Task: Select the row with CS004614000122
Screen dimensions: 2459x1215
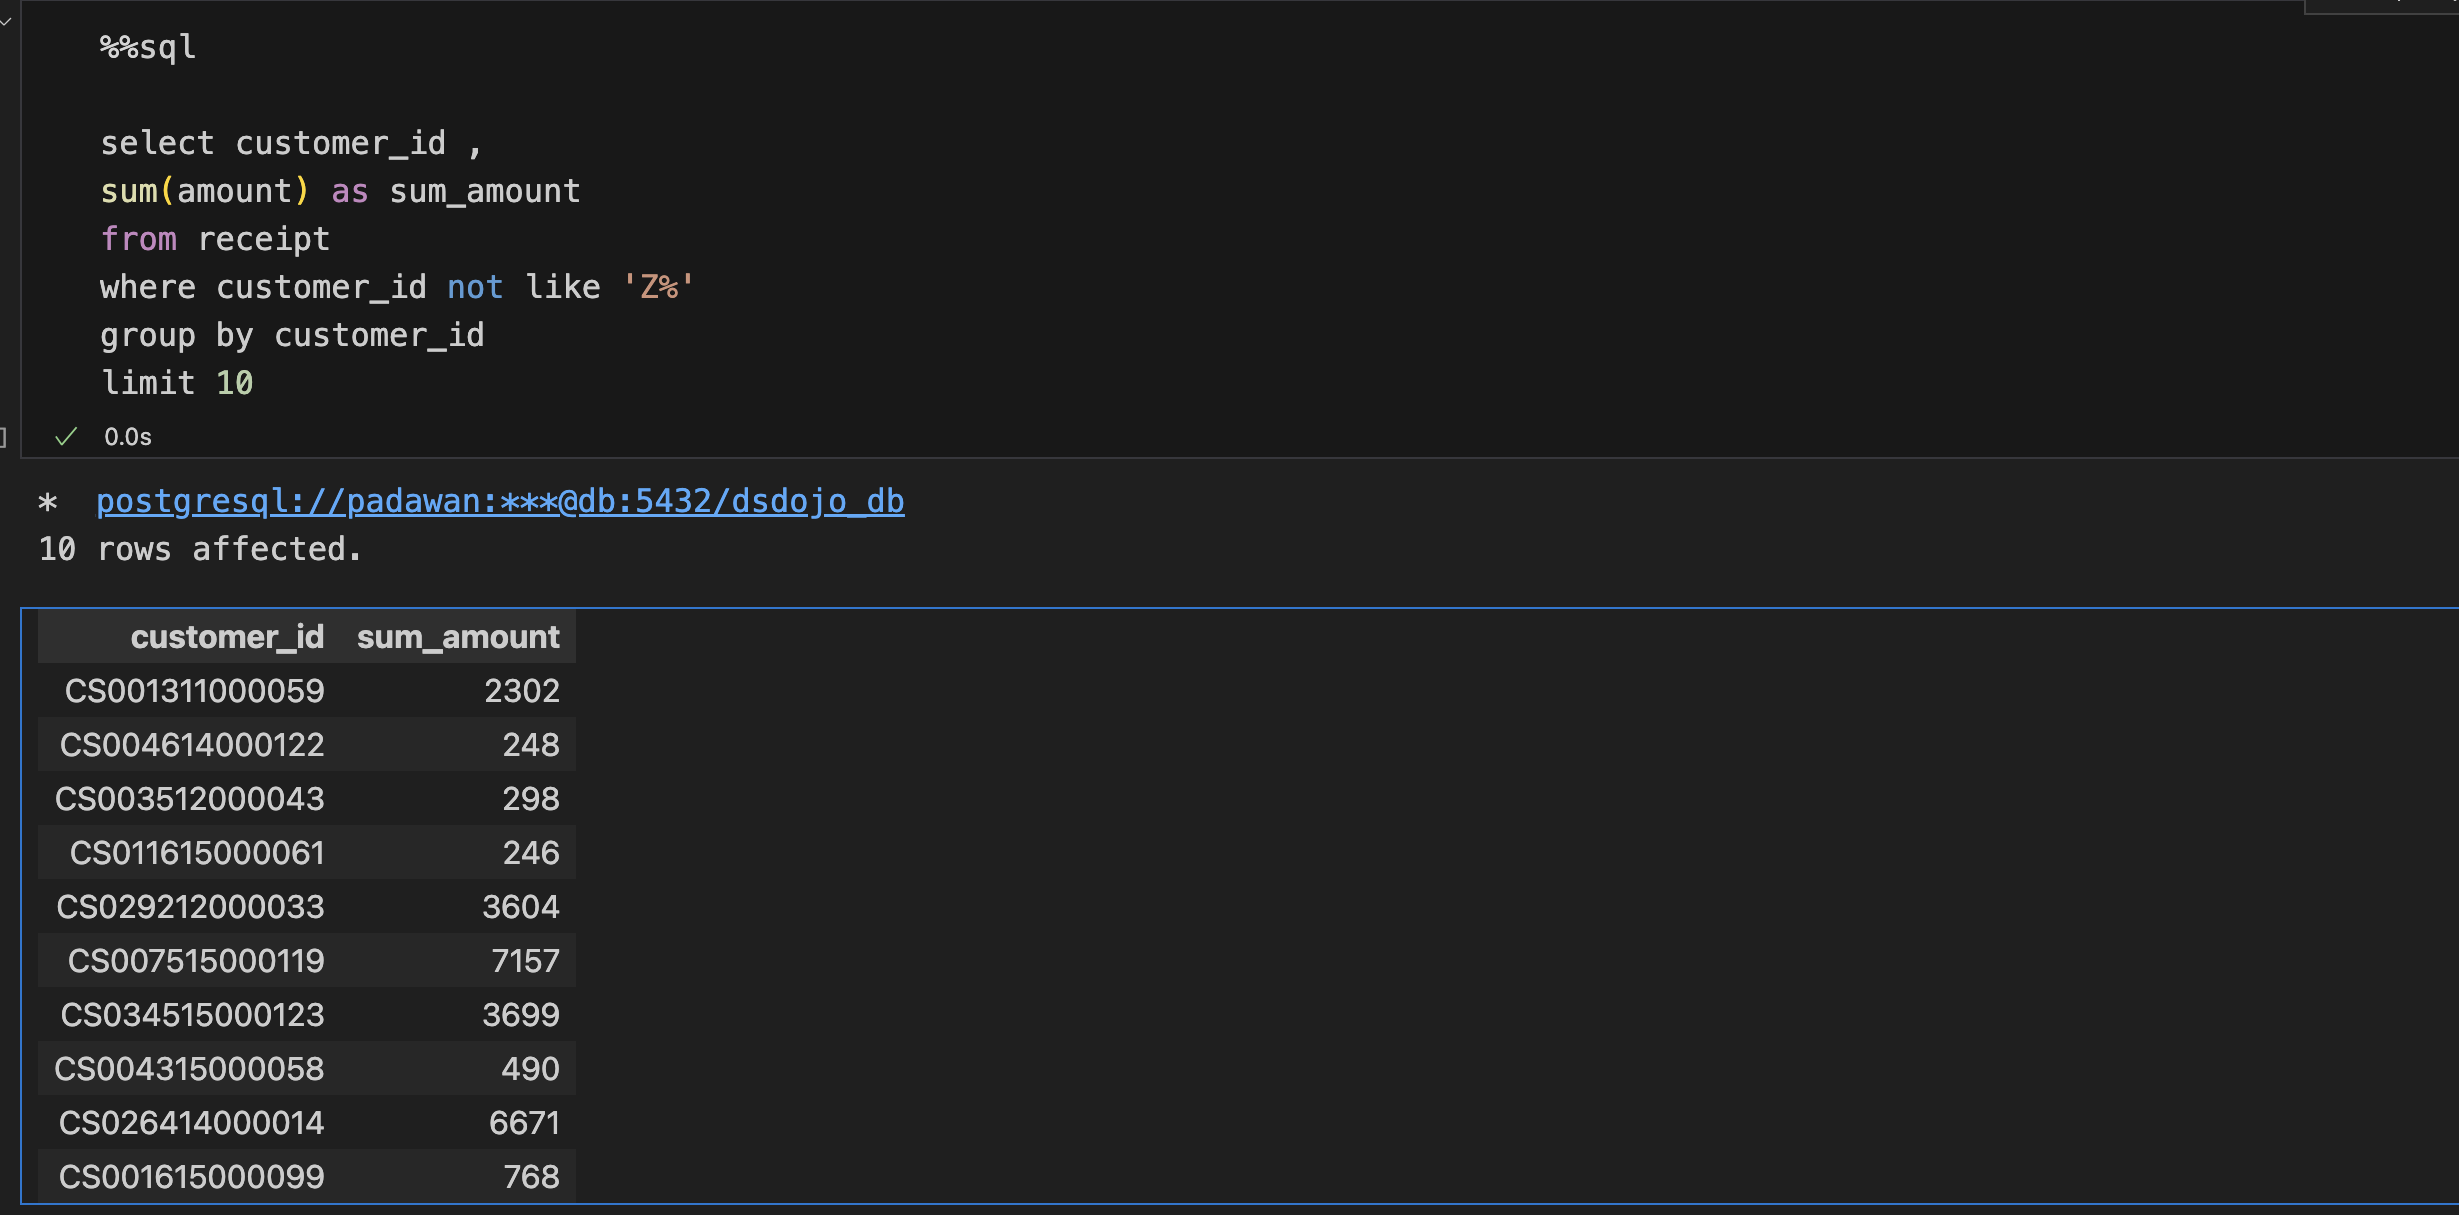Action: 307,745
